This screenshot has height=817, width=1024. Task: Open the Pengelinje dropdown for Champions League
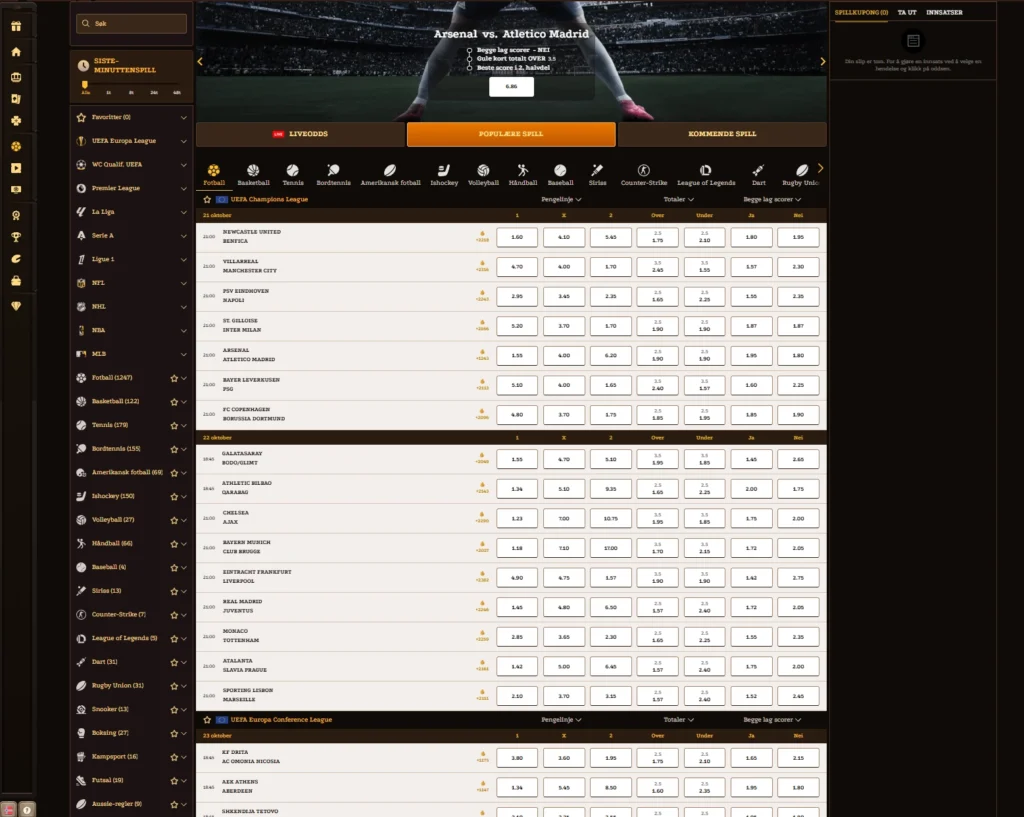561,199
